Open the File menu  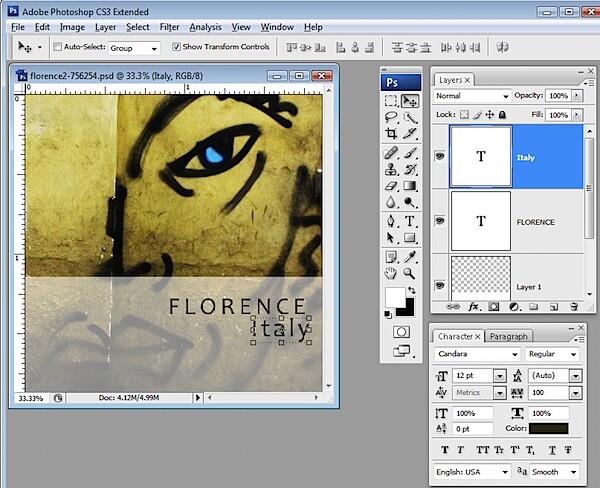pyautogui.click(x=18, y=27)
